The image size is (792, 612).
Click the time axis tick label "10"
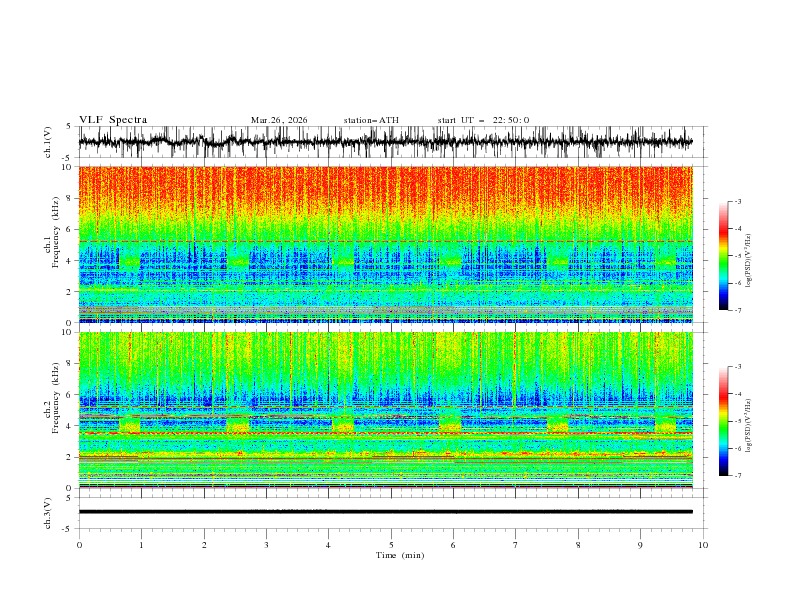click(703, 545)
